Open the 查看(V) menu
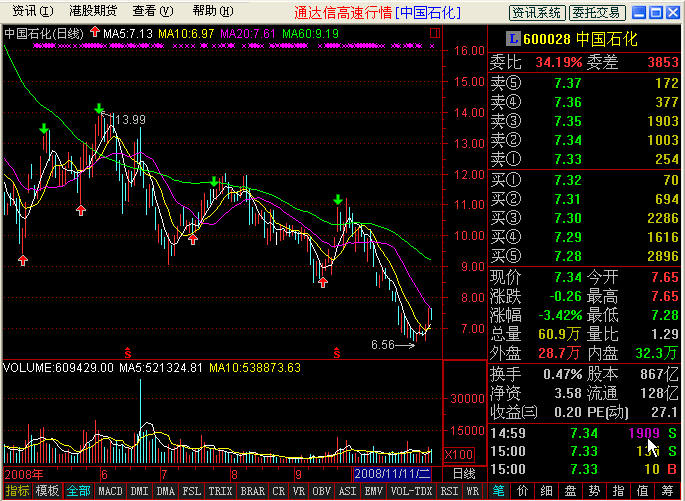 153,11
